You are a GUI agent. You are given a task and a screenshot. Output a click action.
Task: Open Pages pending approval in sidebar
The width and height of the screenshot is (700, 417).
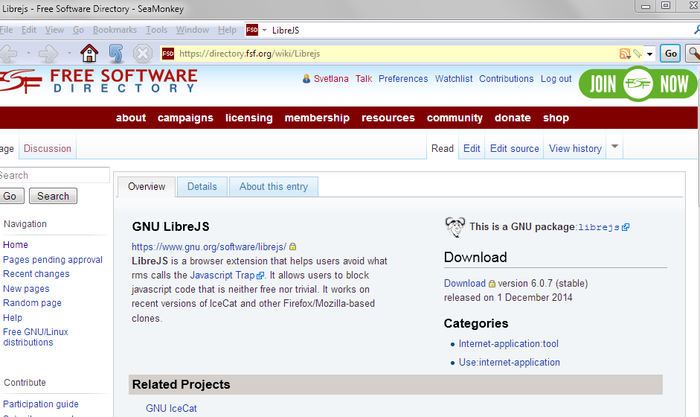point(53,260)
